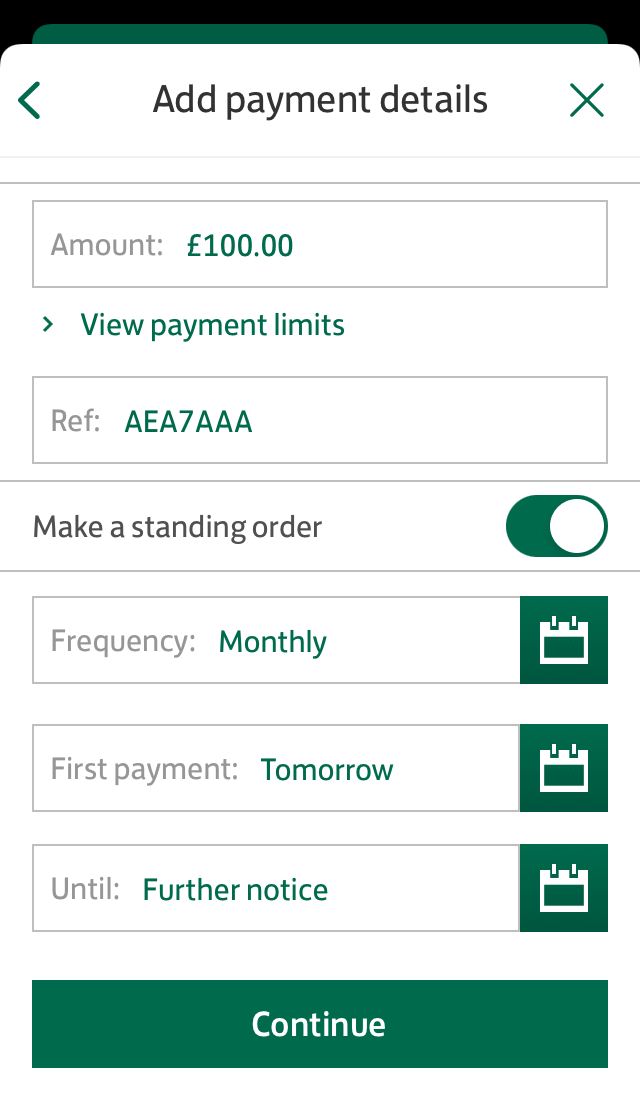Viewport: 640px width, 1100px height.
Task: Open the View payment limits link
Action: click(x=212, y=325)
